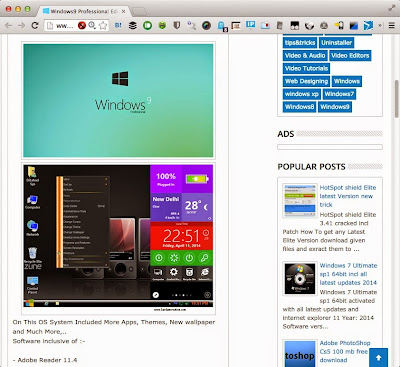
Task: Click the site page icon in address bar
Action: coord(50,25)
